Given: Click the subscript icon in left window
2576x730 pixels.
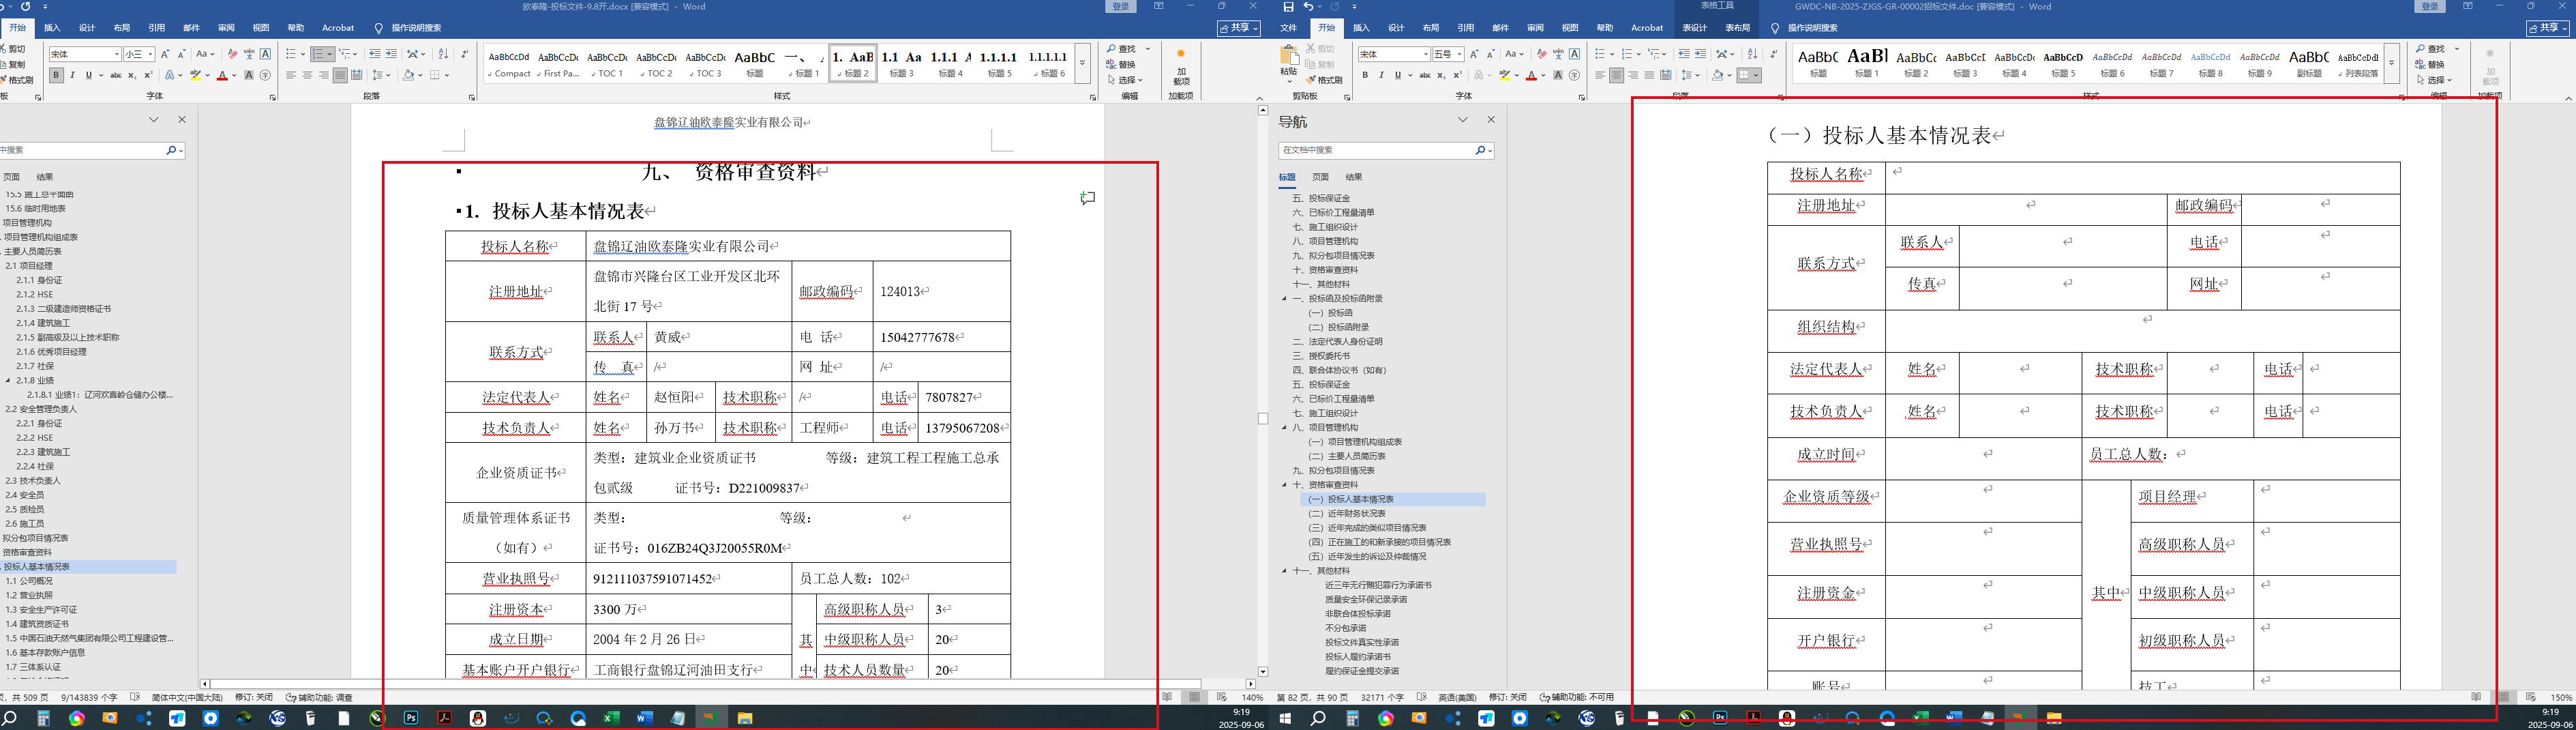Looking at the screenshot, I should click(132, 75).
